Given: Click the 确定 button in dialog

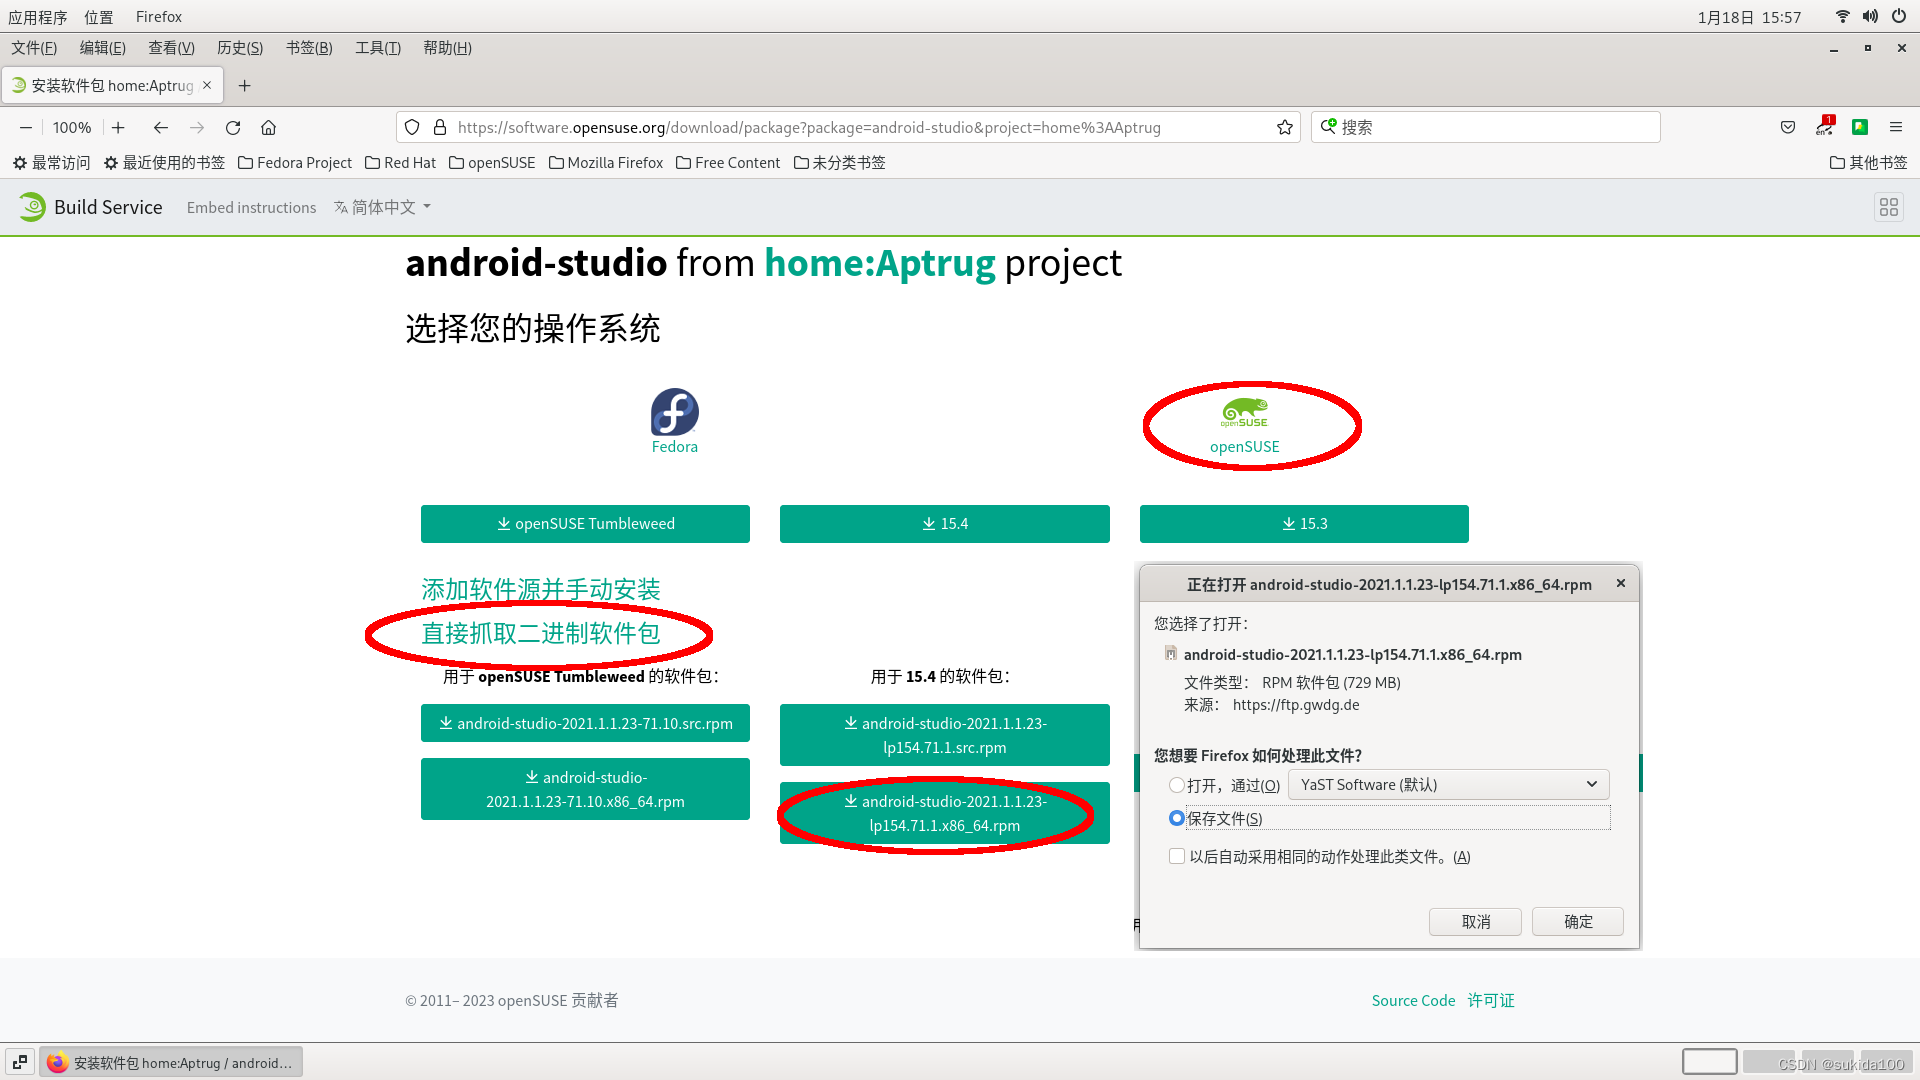Looking at the screenshot, I should tap(1578, 921).
